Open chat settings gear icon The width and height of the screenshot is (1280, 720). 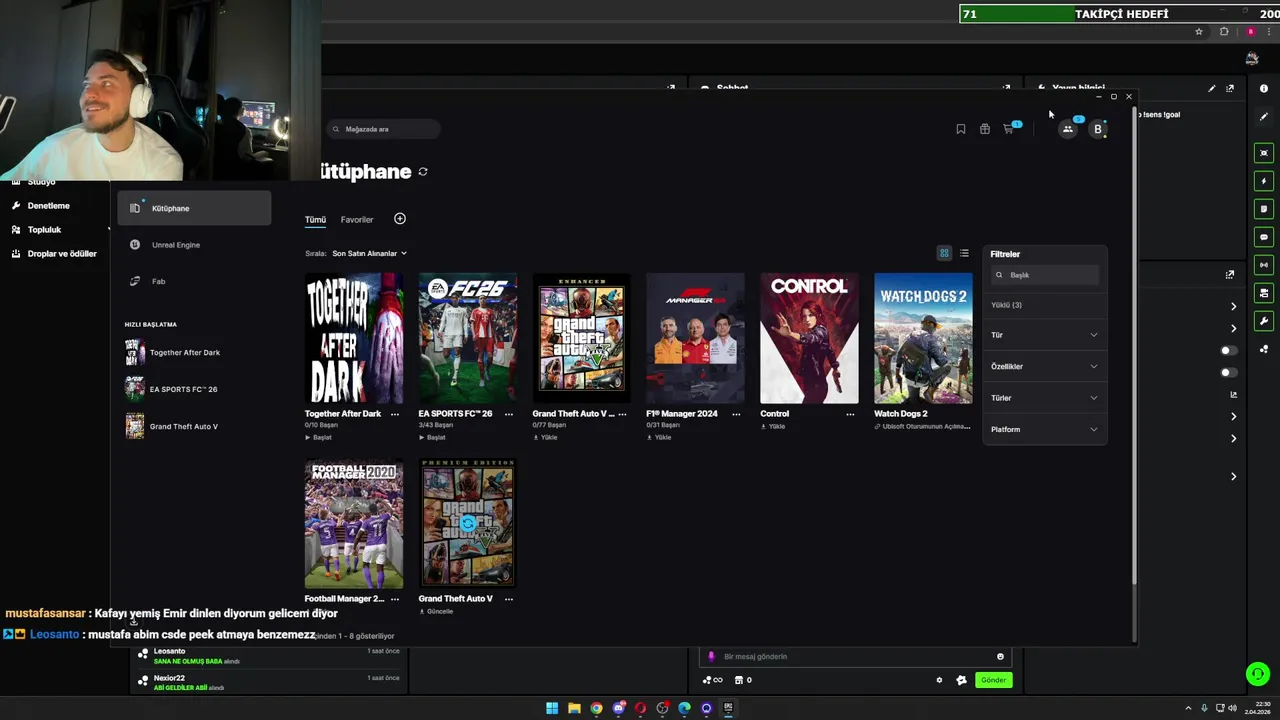(939, 680)
